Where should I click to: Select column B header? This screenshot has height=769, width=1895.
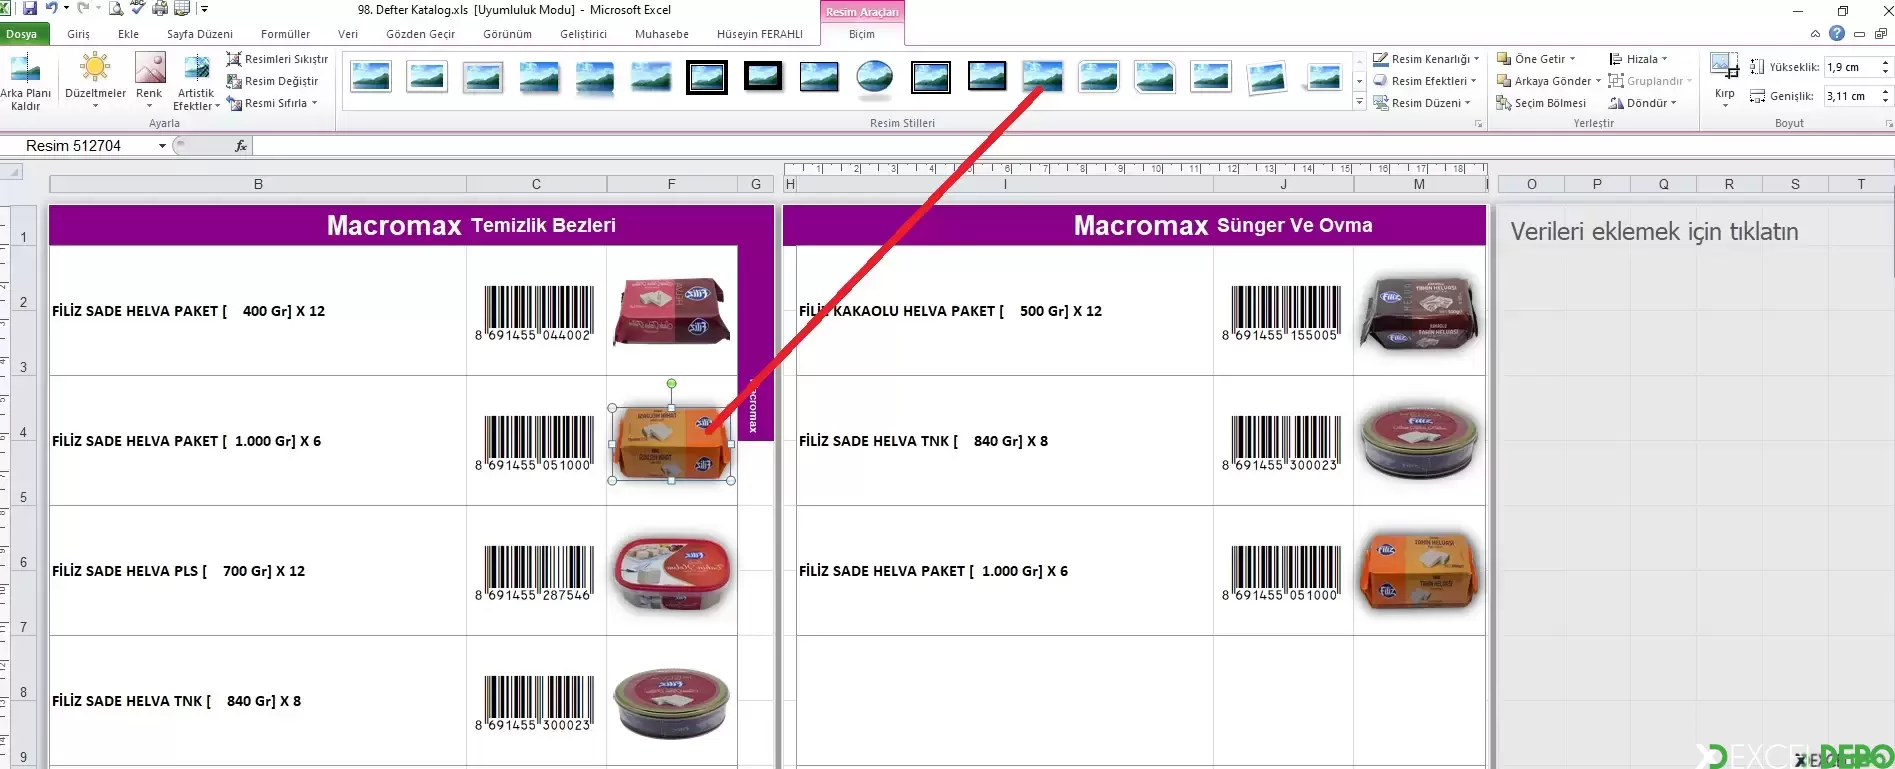[x=258, y=184]
